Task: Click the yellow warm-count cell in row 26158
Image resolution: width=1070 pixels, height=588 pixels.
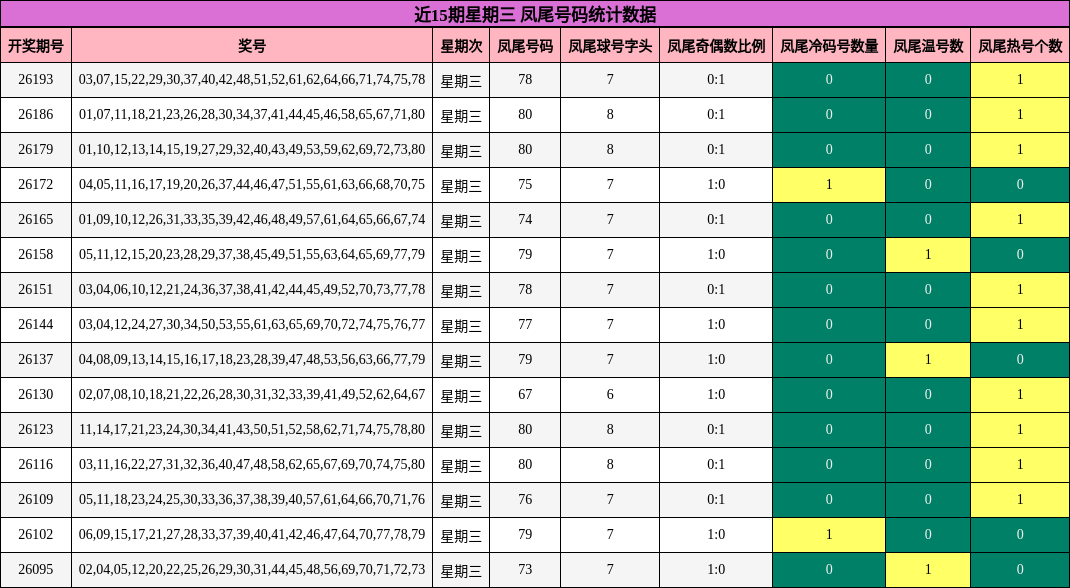Action: [928, 254]
